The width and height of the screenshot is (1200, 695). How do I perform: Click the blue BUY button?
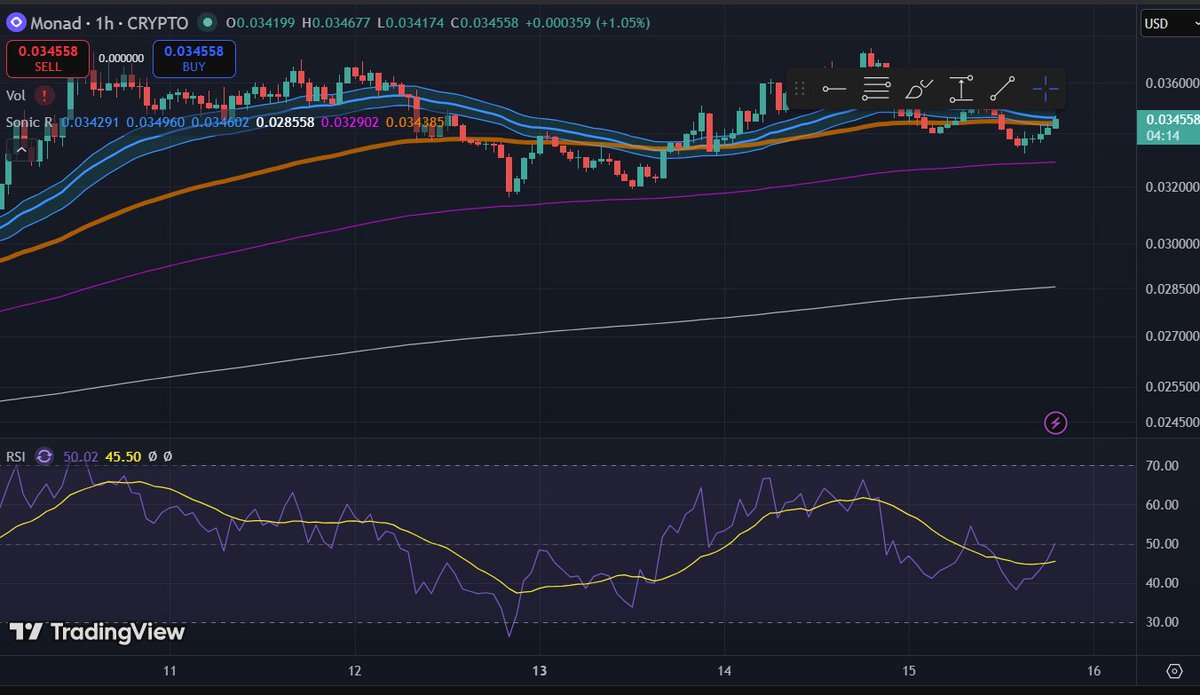193,59
